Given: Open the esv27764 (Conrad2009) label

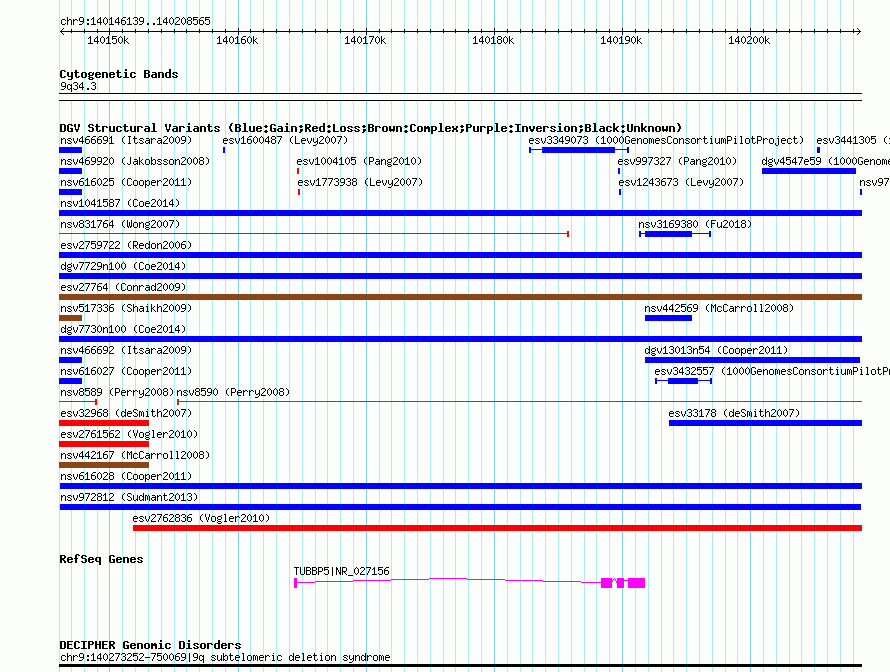Looking at the screenshot, I should [123, 287].
